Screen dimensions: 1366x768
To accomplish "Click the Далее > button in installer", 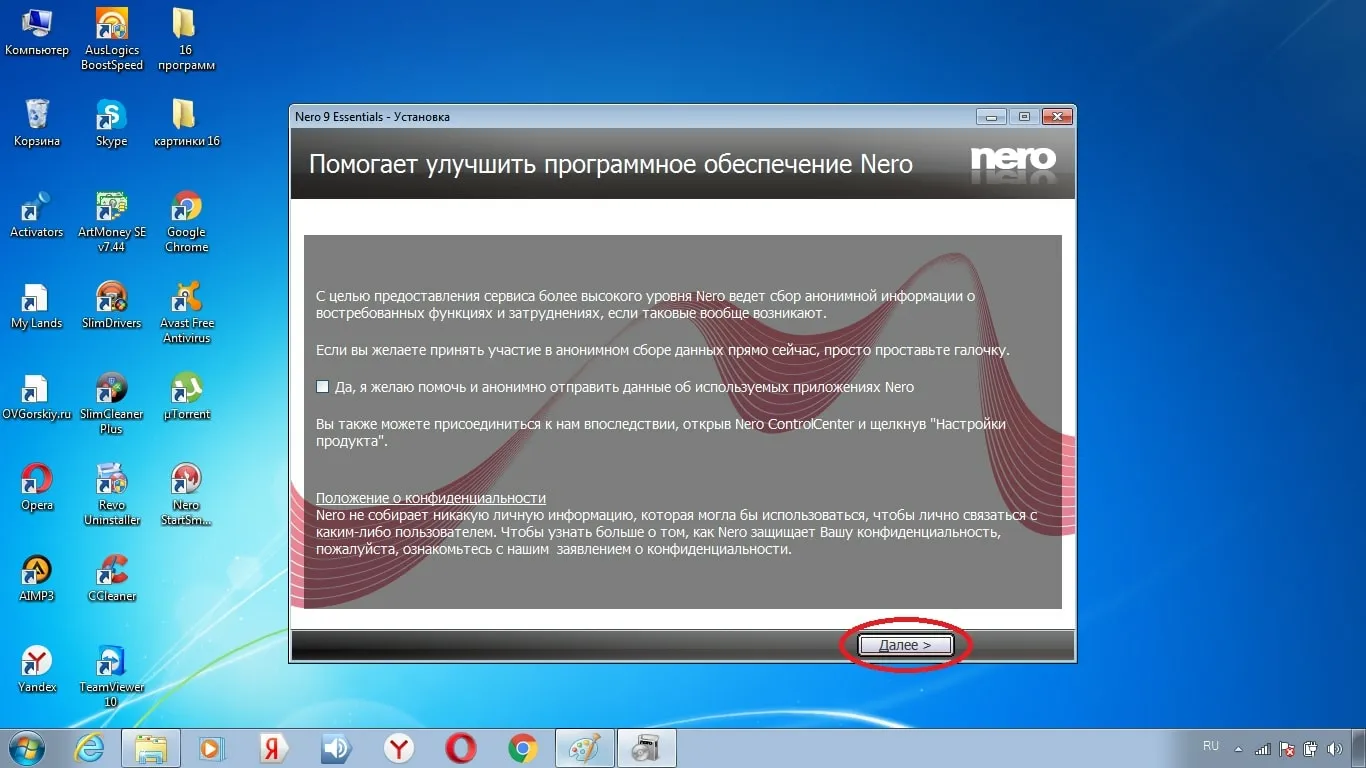I will [x=905, y=646].
